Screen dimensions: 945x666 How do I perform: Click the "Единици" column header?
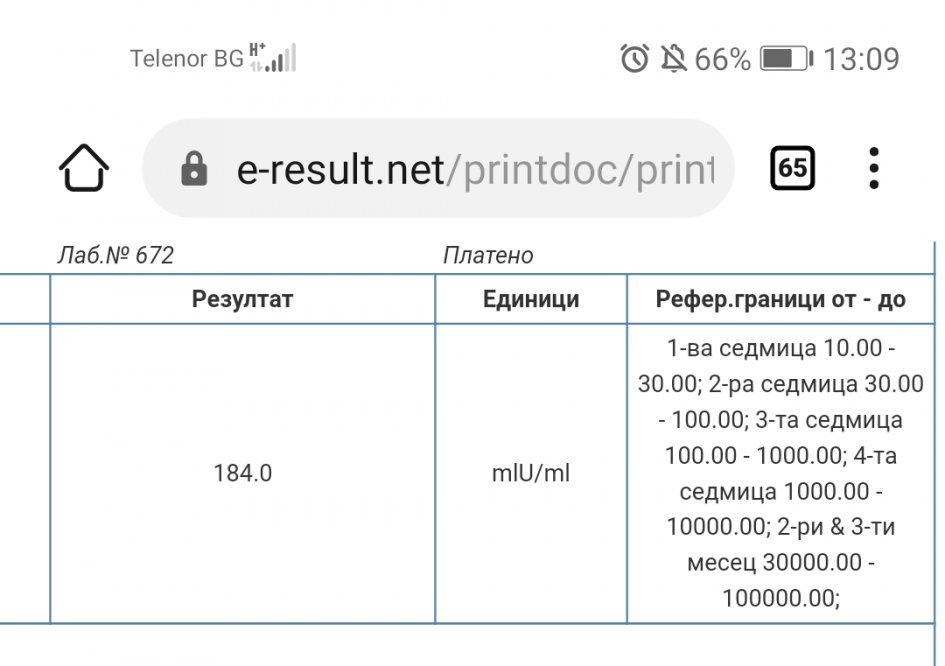(531, 299)
